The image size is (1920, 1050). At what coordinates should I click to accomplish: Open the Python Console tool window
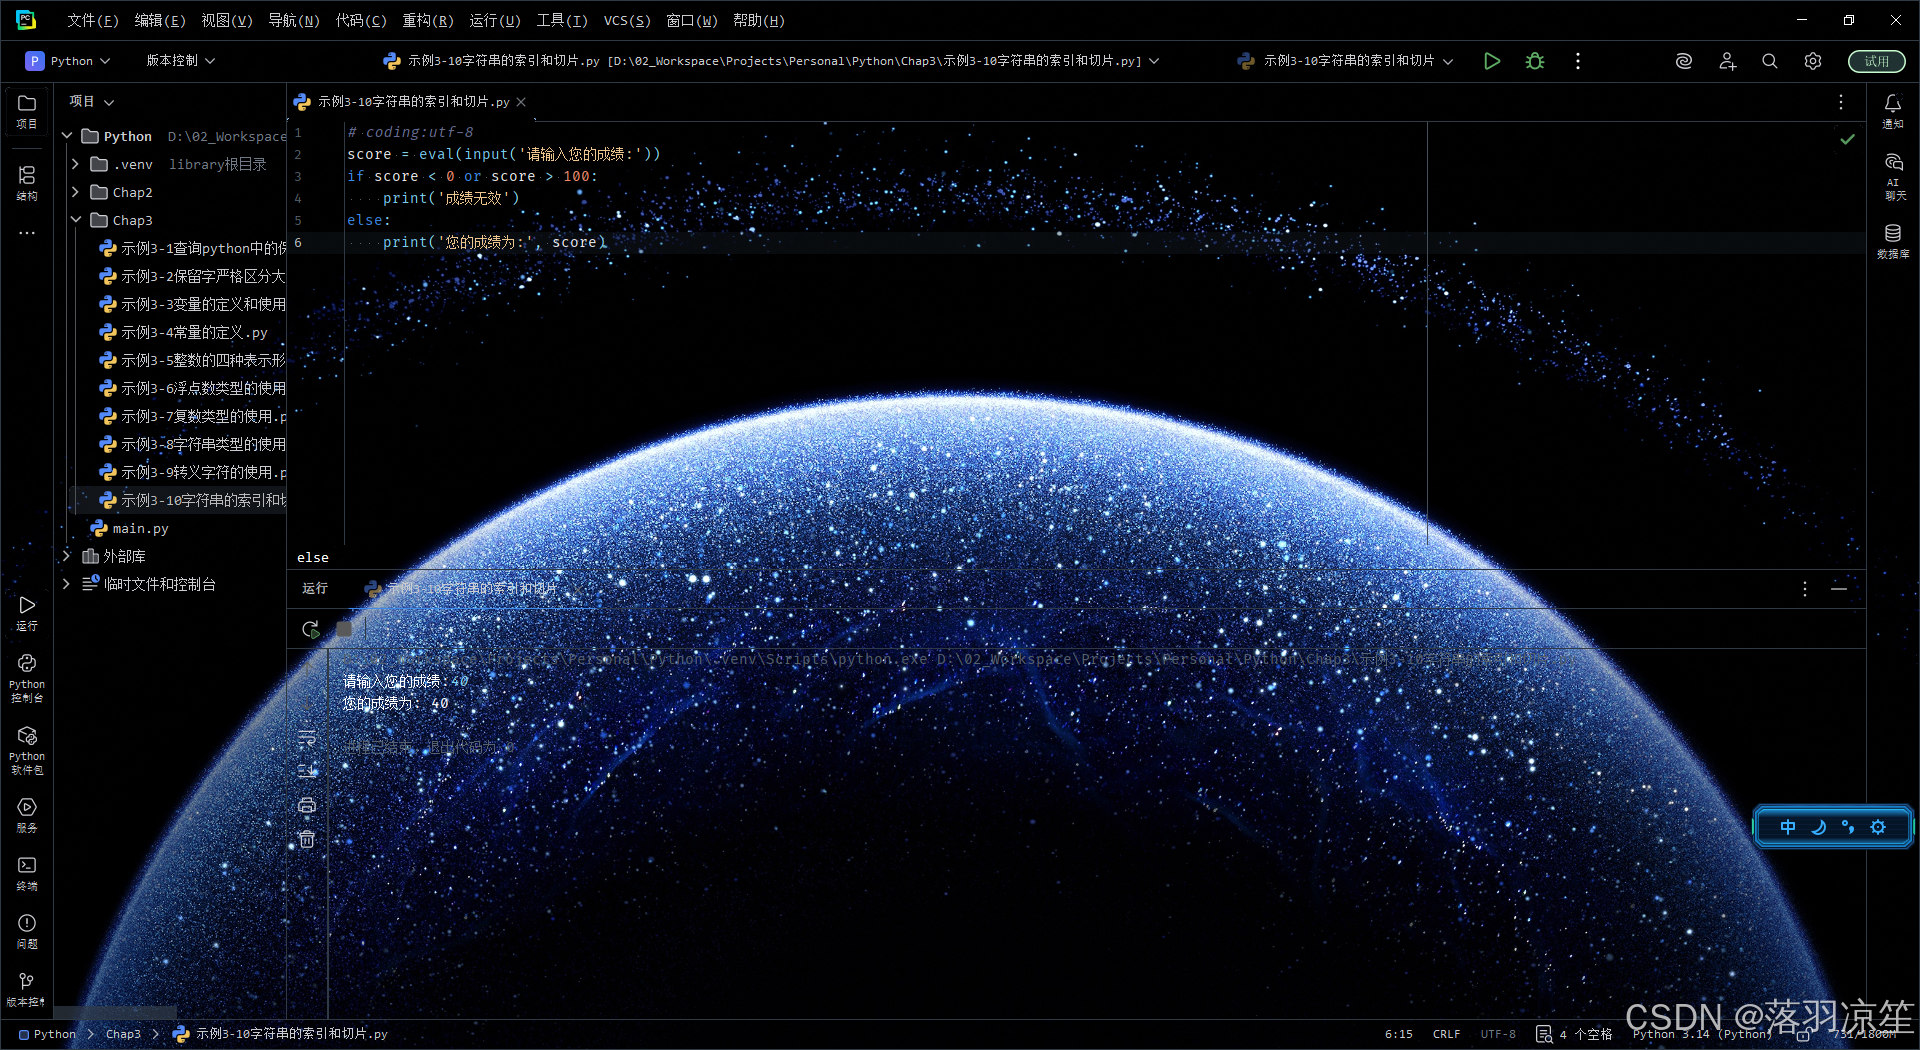(x=27, y=677)
